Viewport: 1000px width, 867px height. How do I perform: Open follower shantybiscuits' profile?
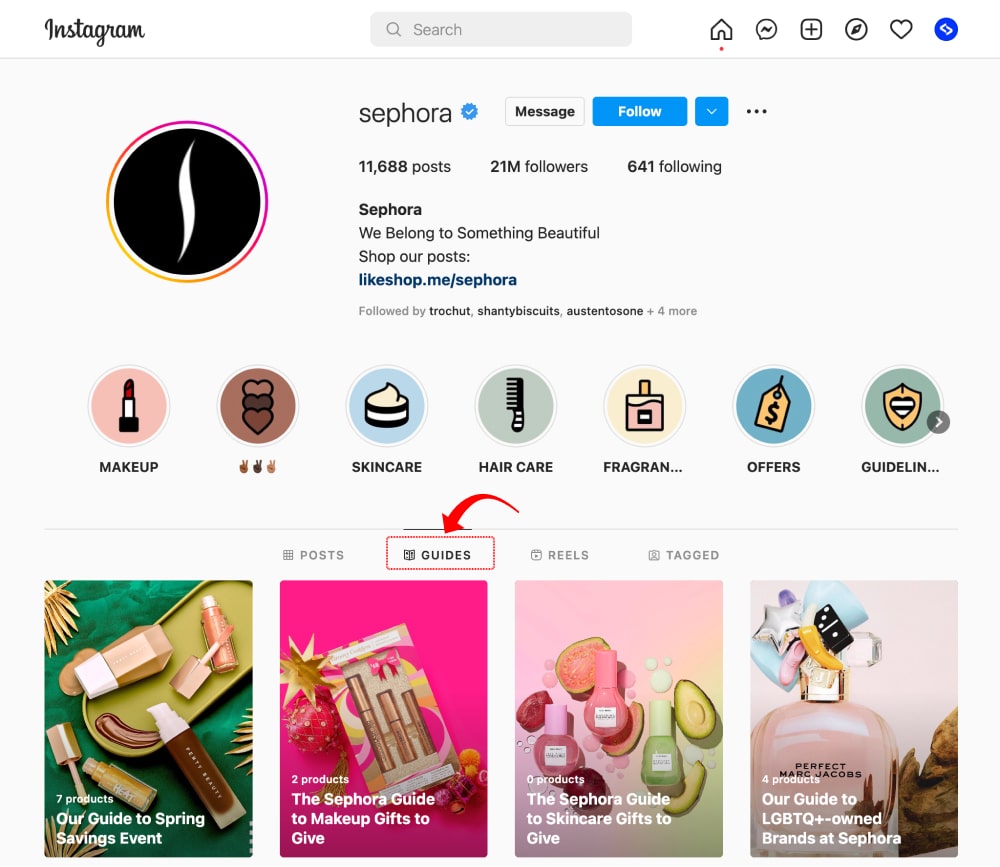(518, 311)
